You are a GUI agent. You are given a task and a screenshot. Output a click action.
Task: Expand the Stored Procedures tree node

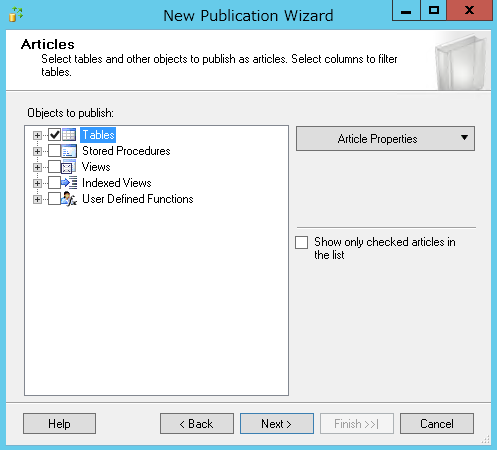37,151
